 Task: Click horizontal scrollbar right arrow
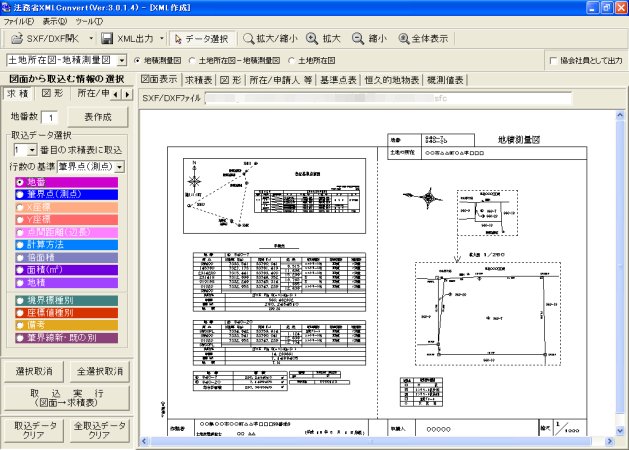tap(610, 441)
